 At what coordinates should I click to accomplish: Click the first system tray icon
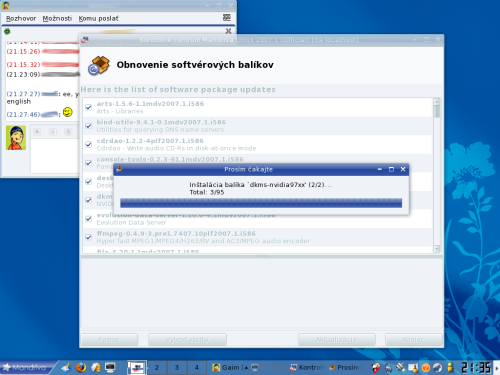376,367
